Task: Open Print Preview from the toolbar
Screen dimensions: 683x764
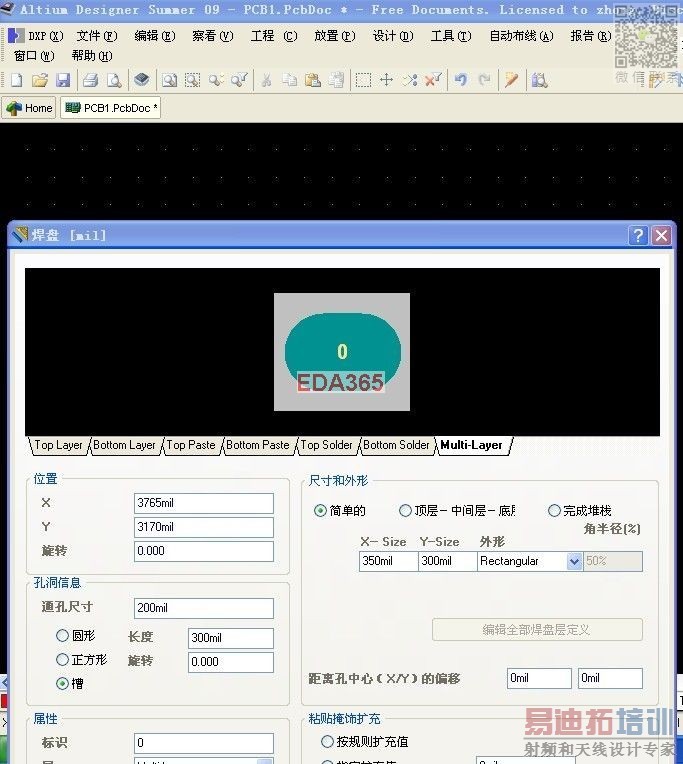Action: tap(114, 80)
